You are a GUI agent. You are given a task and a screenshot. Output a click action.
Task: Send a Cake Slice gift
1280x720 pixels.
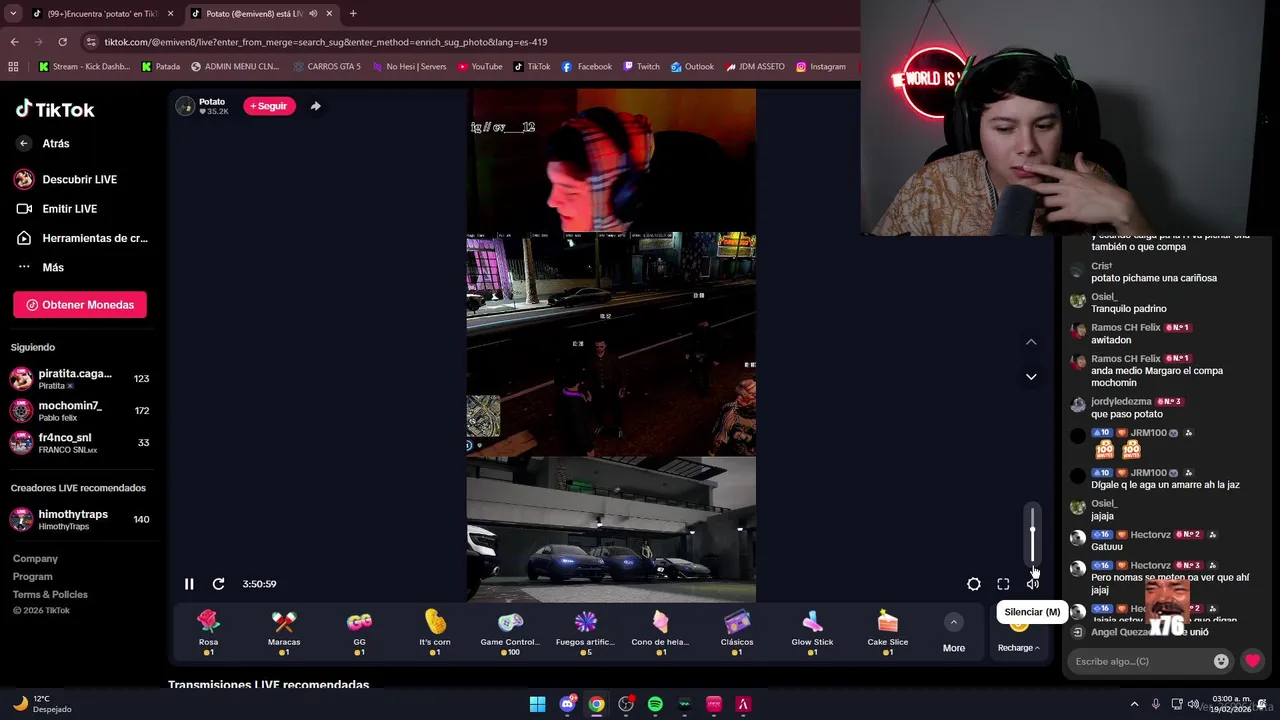pos(888,632)
